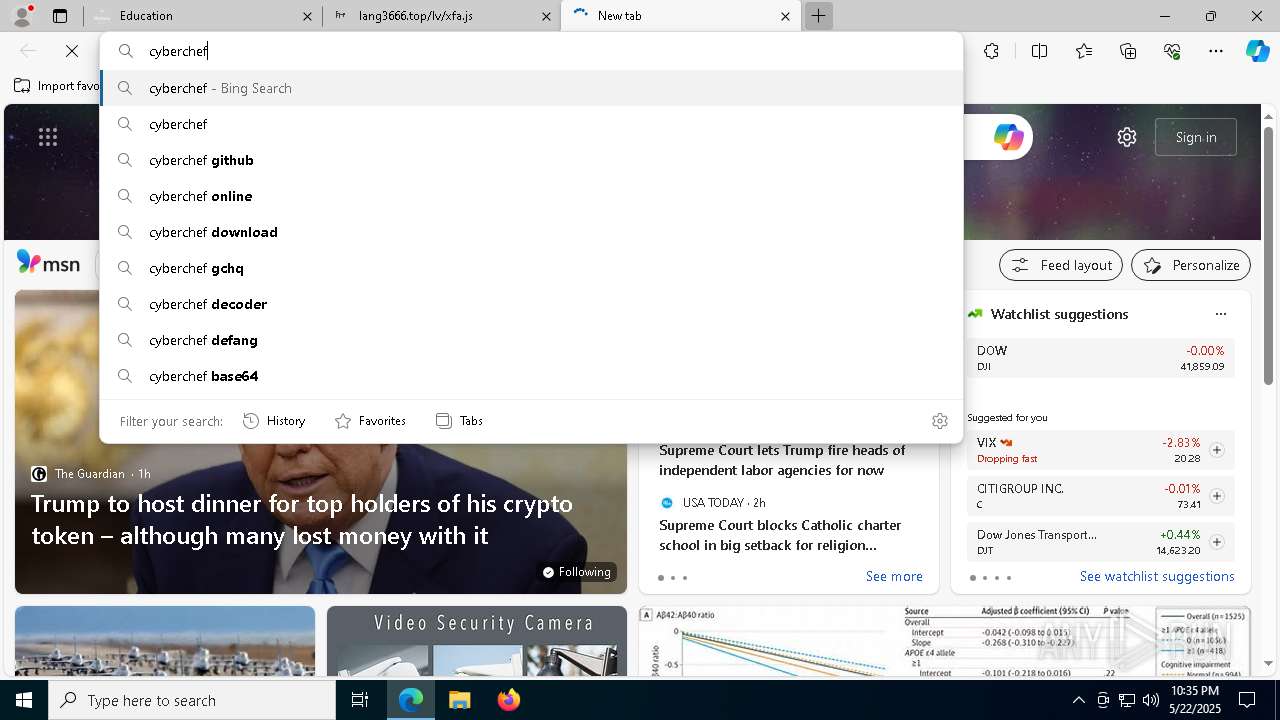Open Watchlist suggestions more options
This screenshot has width=1280, height=720.
[1220, 314]
